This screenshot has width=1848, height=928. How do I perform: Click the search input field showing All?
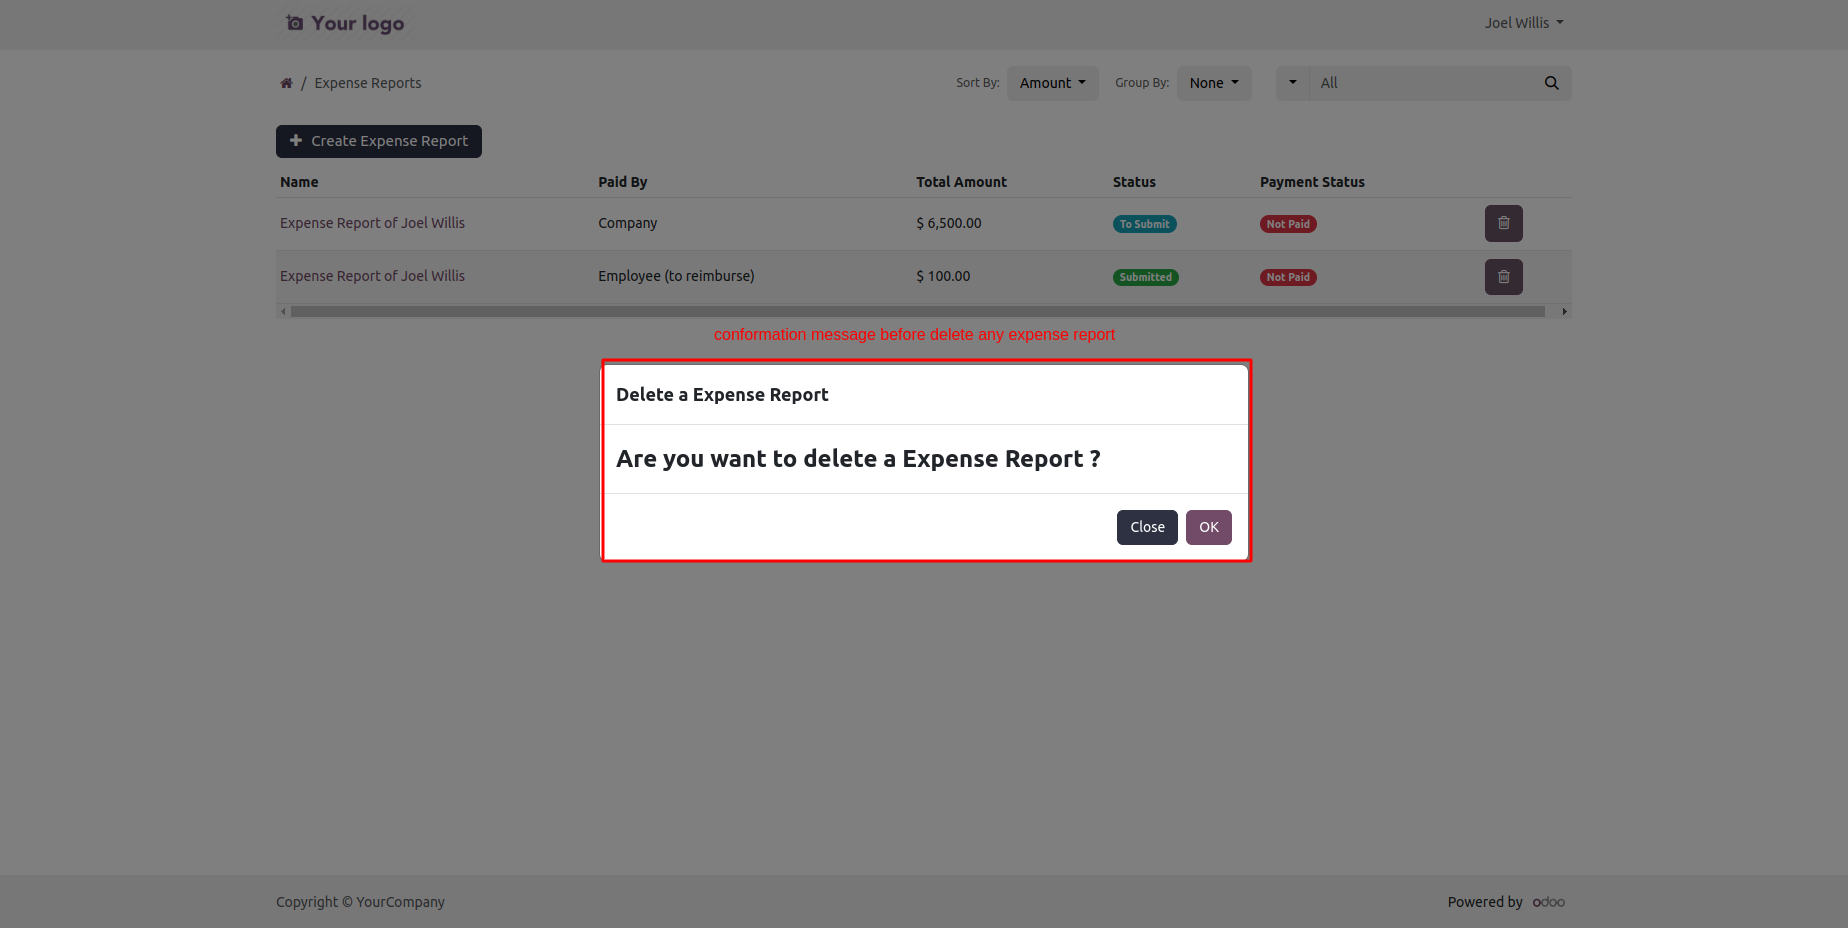click(1422, 83)
